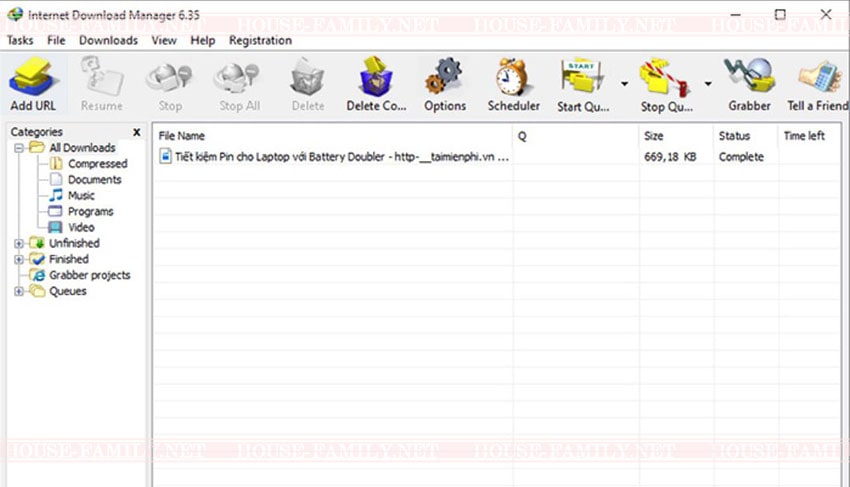This screenshot has height=487, width=850.
Task: Click the file icon of the Battery Doubler download
Action: click(165, 156)
